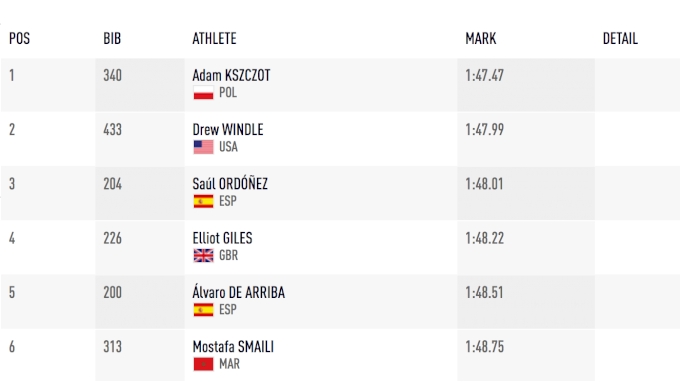Select the 1:47.47 winning mark
The width and height of the screenshot is (680, 382).
[x=484, y=75]
